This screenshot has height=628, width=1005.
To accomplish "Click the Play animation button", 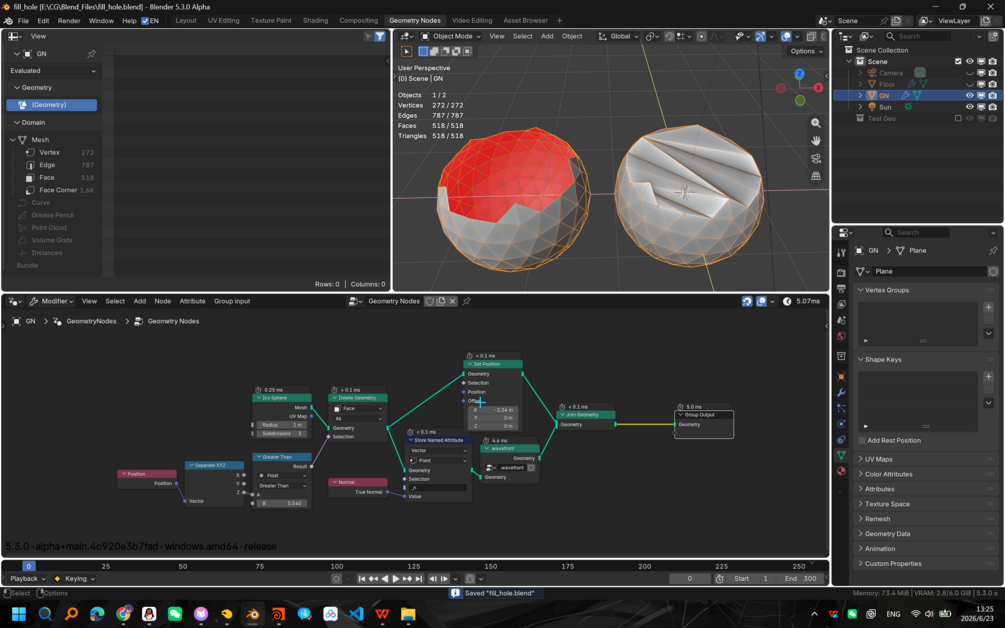I will (395, 579).
